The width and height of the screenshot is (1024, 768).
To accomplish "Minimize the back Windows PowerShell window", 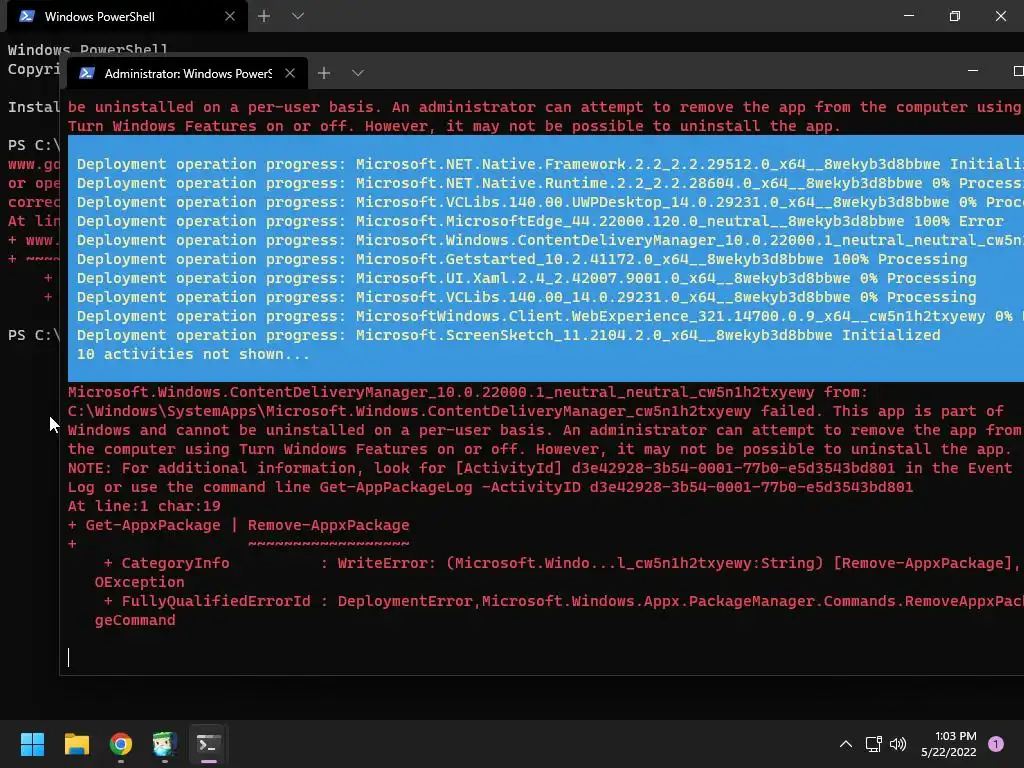I will [x=909, y=16].
